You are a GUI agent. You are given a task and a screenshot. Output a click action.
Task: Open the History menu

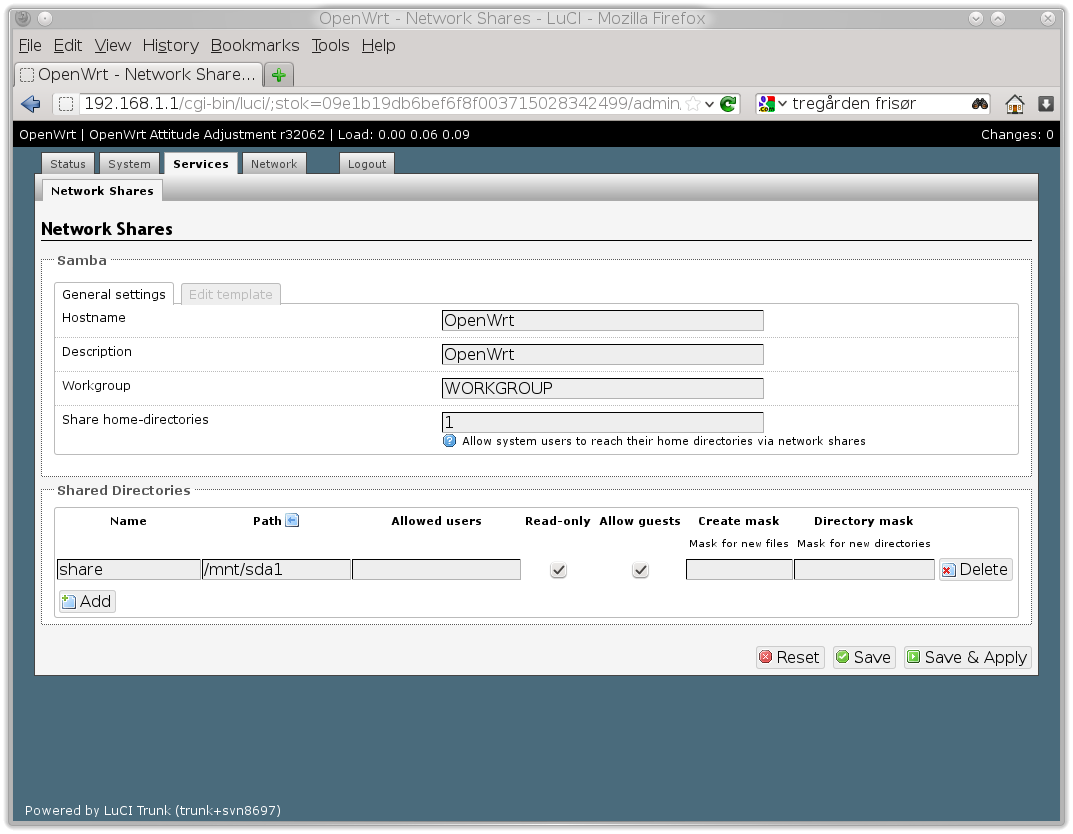click(x=170, y=46)
